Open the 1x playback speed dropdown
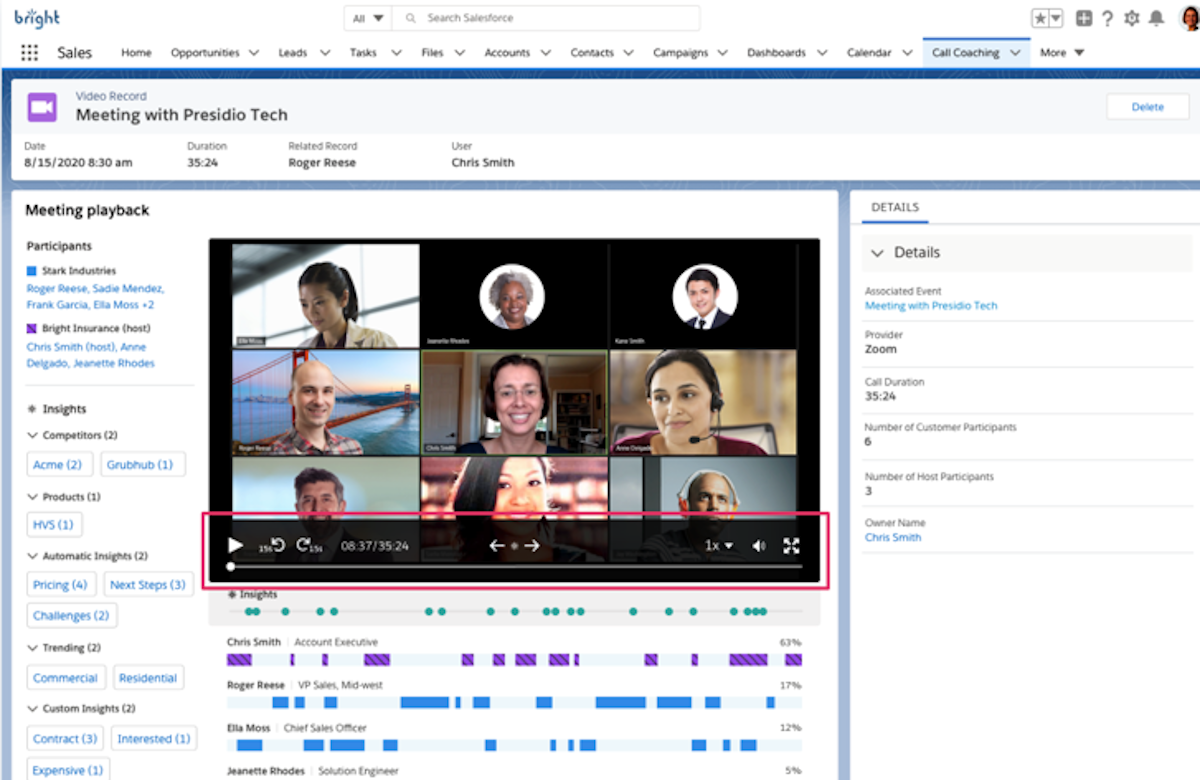 (x=719, y=546)
